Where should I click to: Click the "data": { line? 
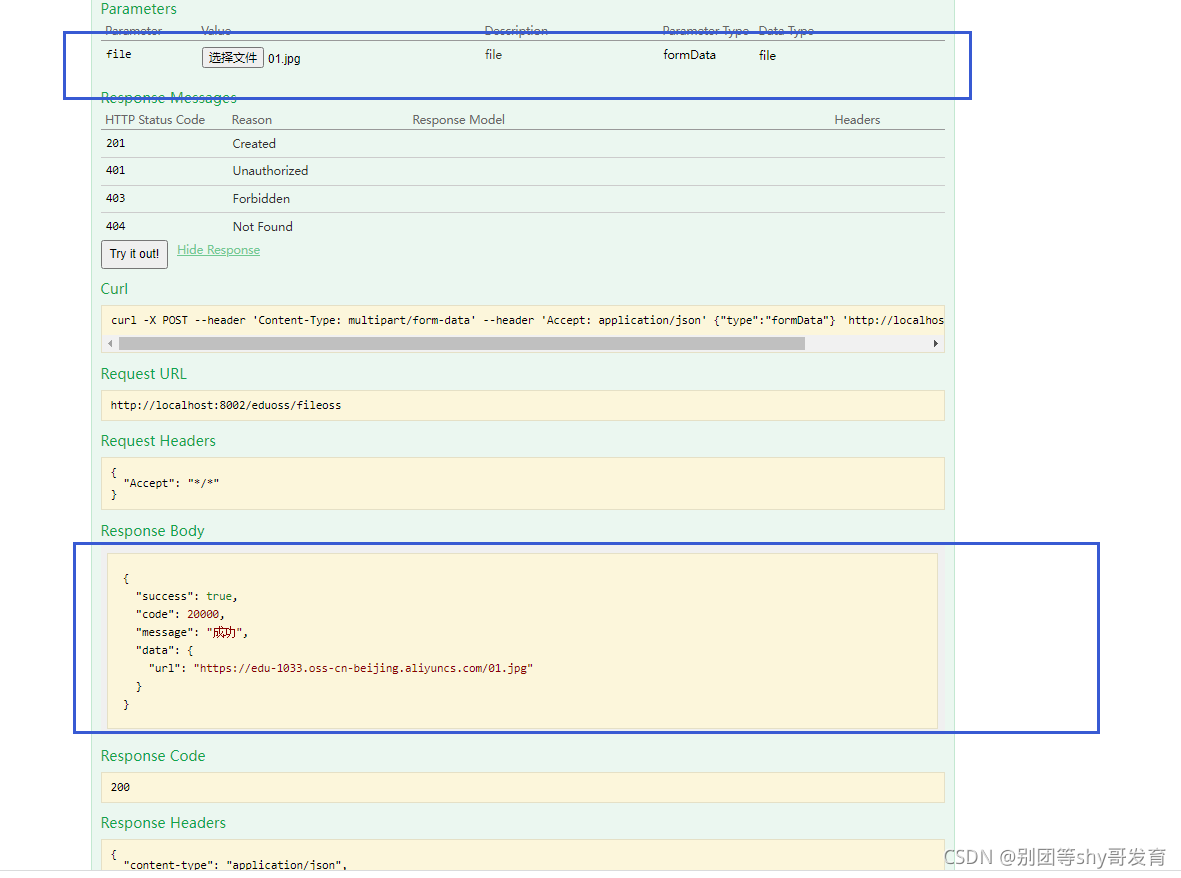coord(164,650)
